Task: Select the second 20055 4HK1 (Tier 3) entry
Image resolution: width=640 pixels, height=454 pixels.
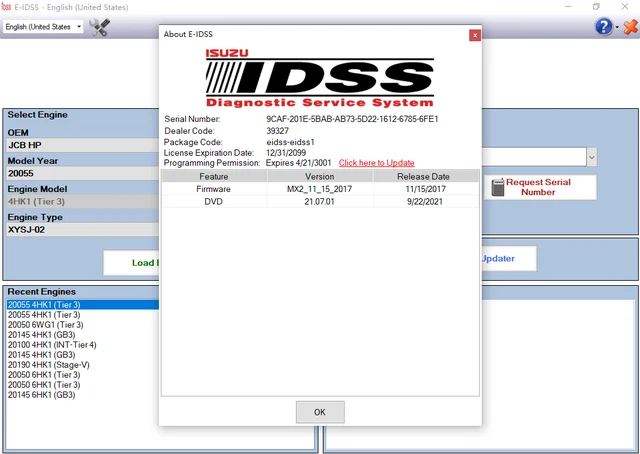Action: (x=44, y=315)
